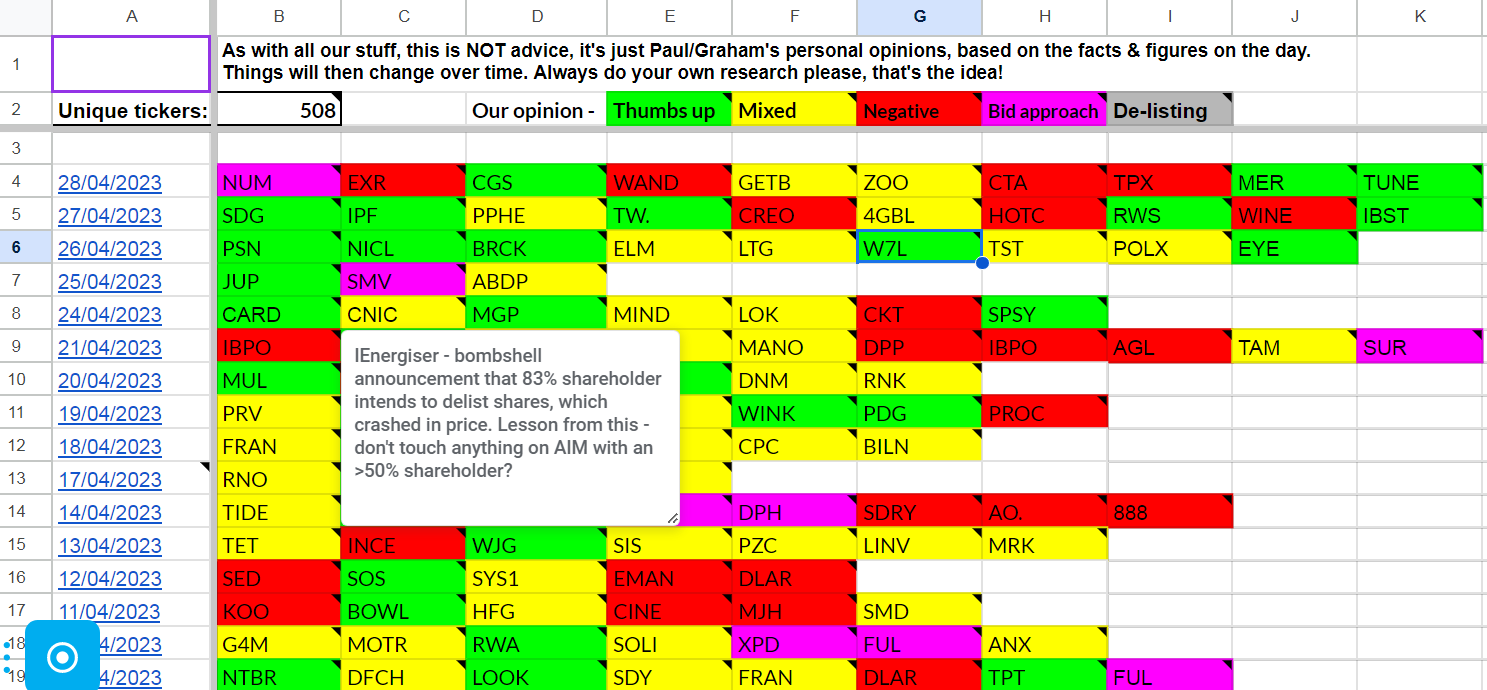Image resolution: width=1487 pixels, height=690 pixels.
Task: Click the SMV ticker cell
Action: tap(404, 281)
